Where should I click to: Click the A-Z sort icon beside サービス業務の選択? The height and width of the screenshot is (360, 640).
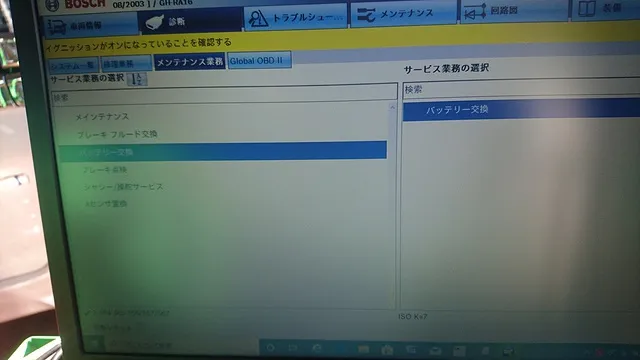pos(137,79)
